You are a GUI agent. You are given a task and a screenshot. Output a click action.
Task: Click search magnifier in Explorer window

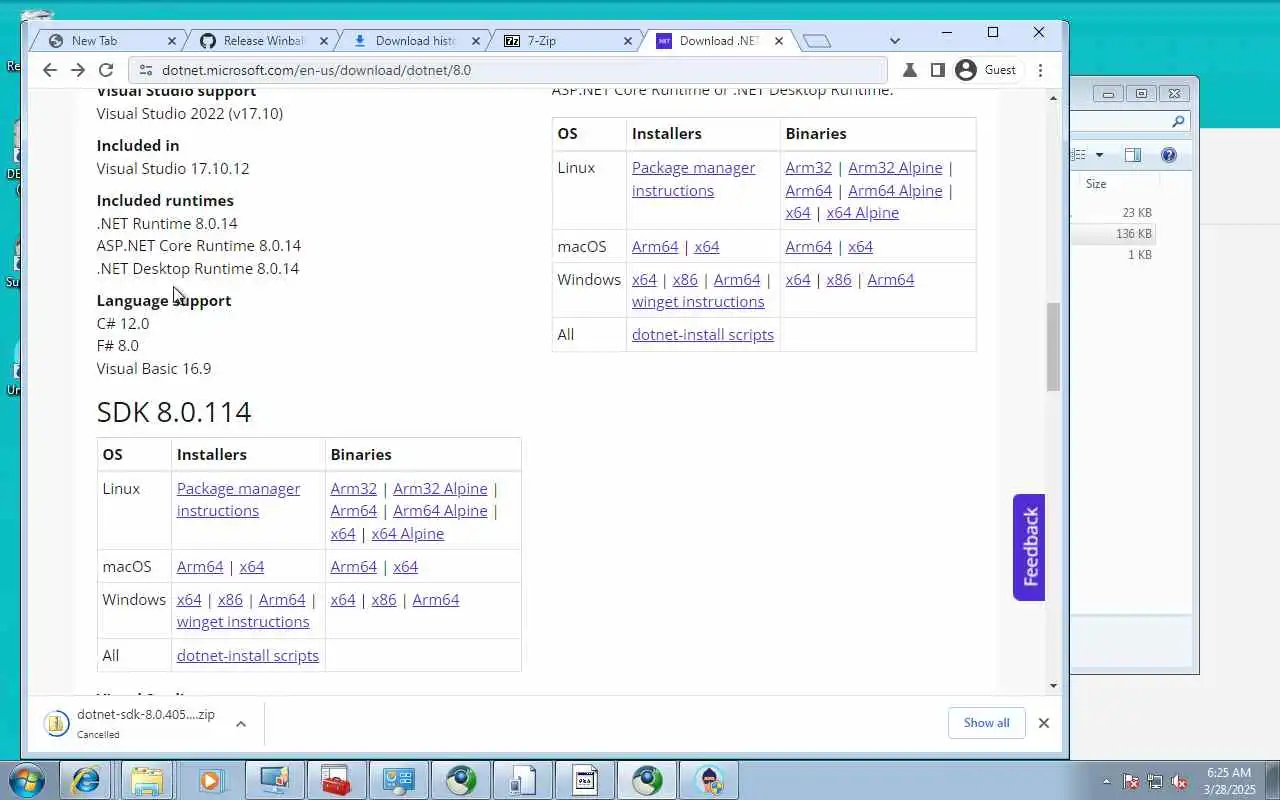[x=1178, y=122]
